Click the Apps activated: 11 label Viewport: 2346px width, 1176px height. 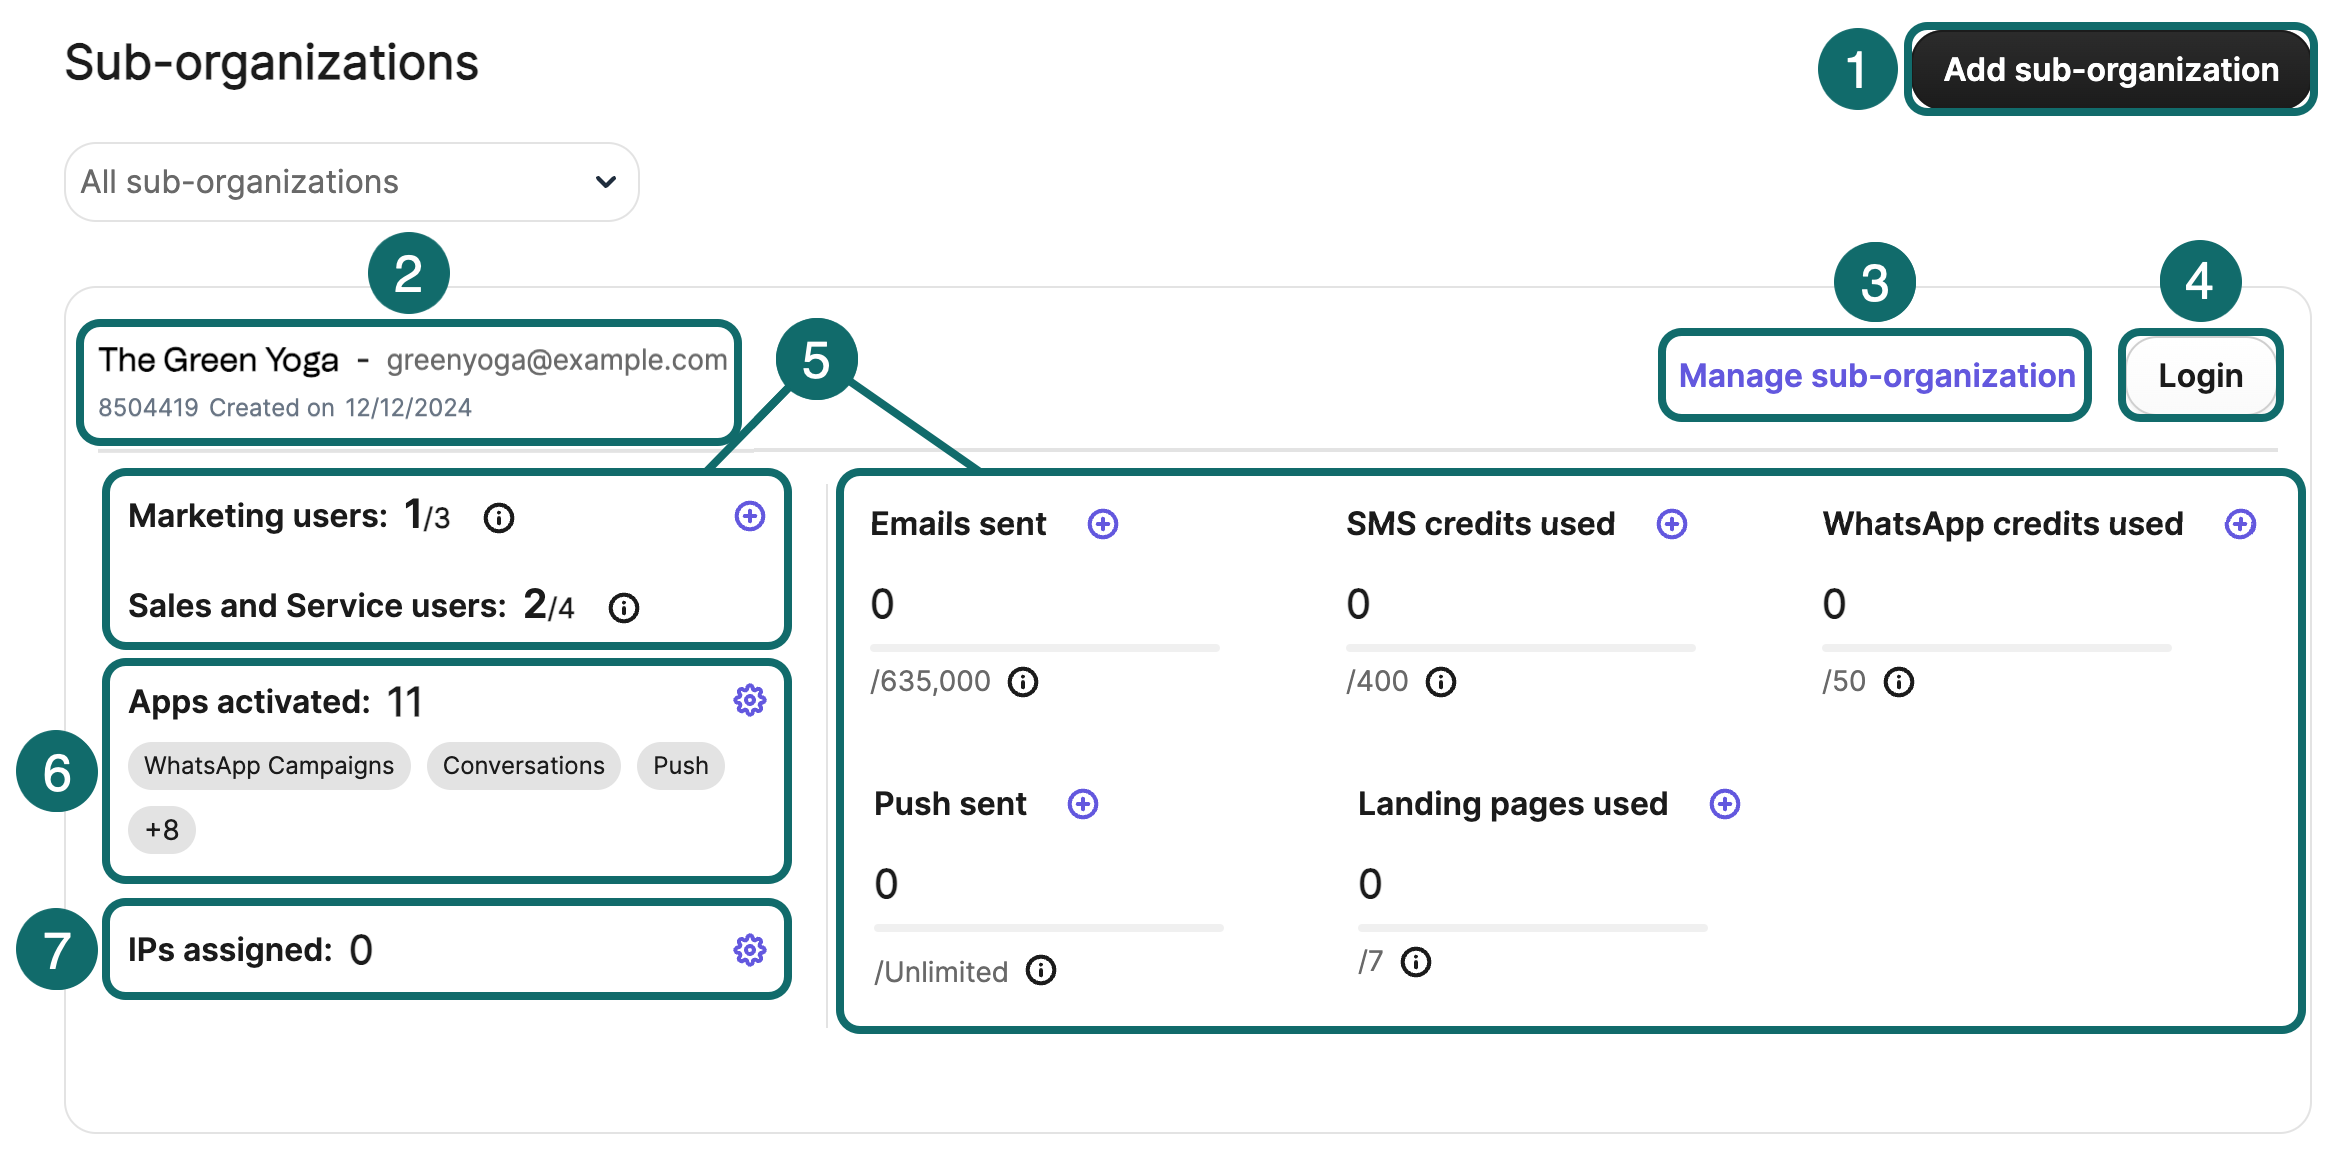[x=276, y=702]
